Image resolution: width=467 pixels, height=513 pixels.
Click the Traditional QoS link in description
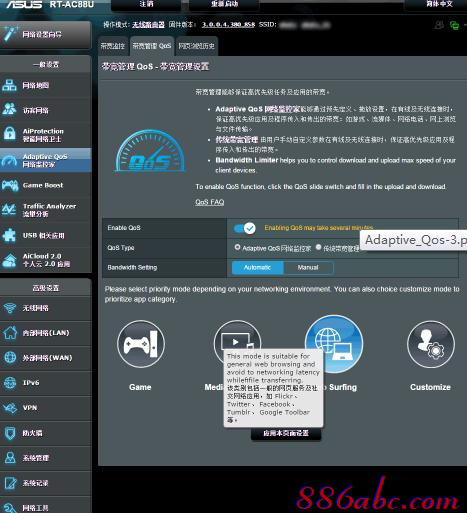pyautogui.click(x=237, y=139)
